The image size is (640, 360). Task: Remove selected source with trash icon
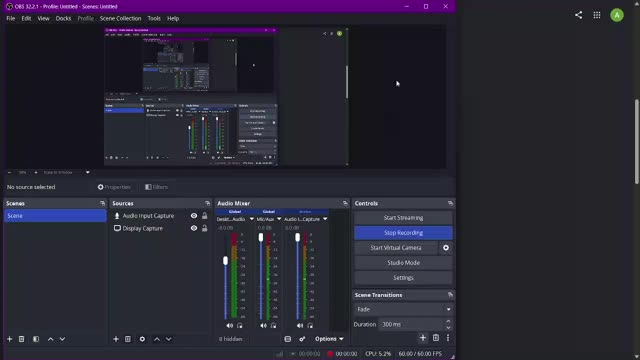click(x=128, y=339)
